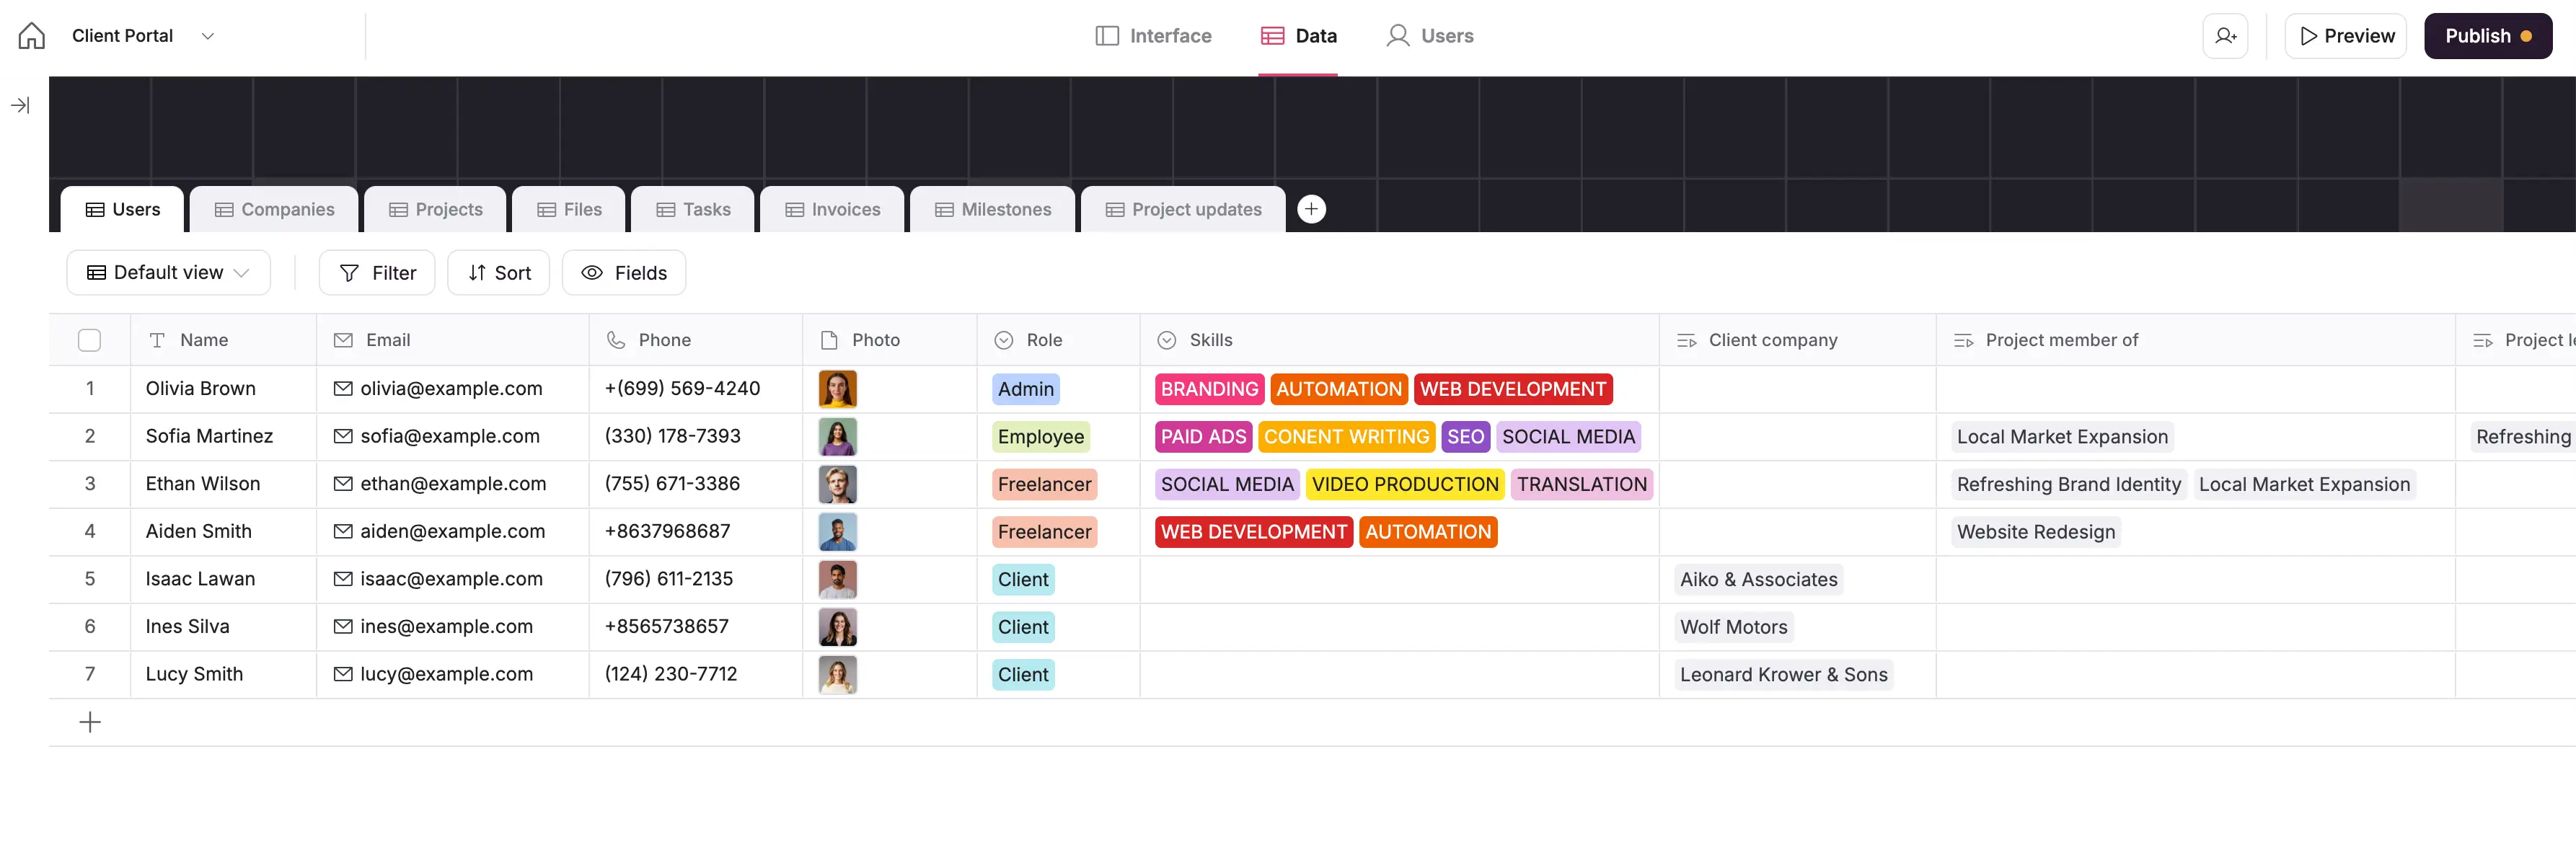Screen dimensions: 2576x868
Task: Switch to the Interface tab
Action: [x=1153, y=36]
